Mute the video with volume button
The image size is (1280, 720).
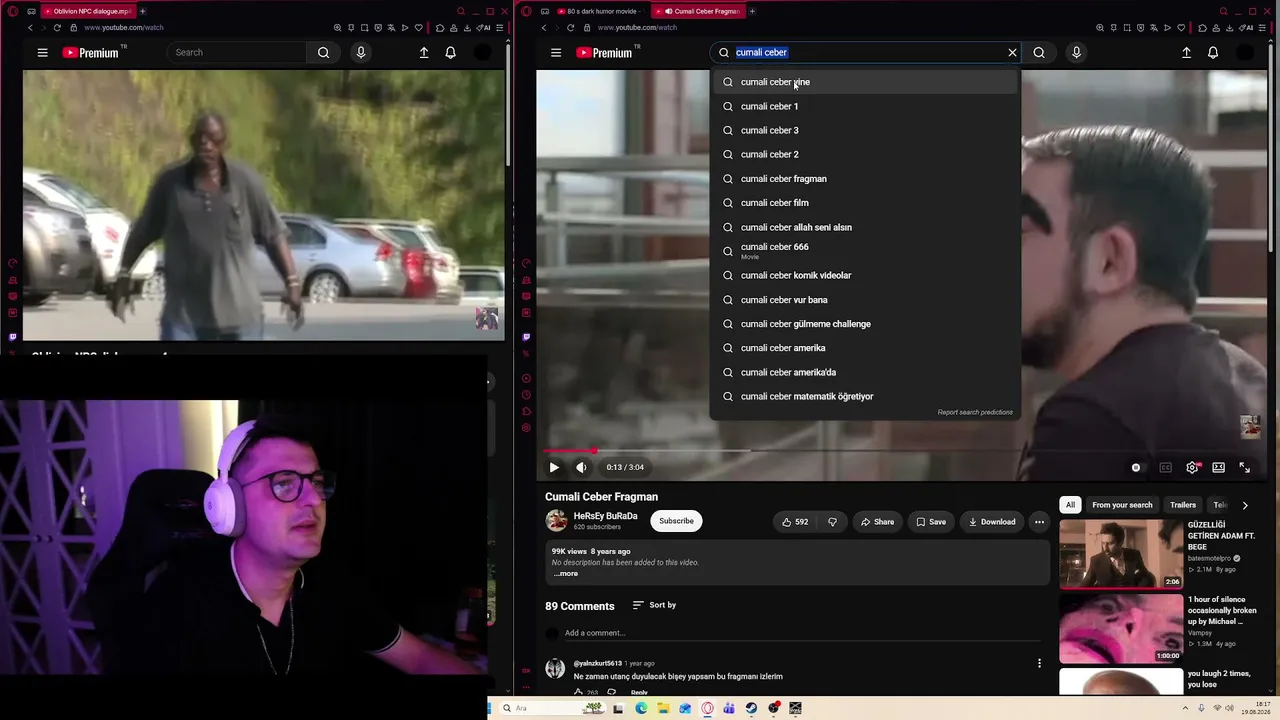581,467
